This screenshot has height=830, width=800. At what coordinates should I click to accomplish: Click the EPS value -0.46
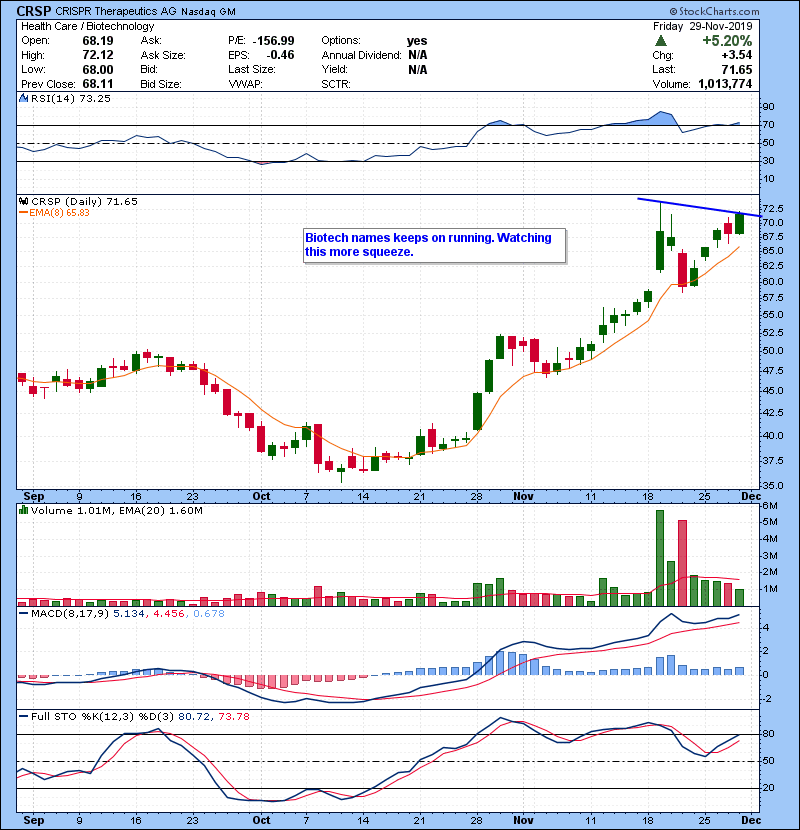(280, 55)
